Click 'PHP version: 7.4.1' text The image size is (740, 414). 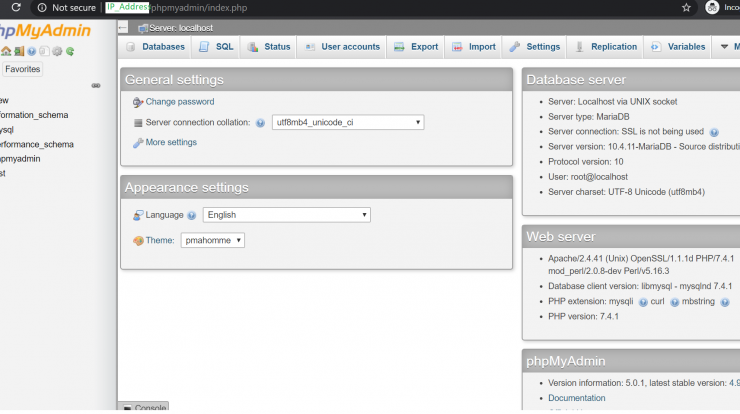click(583, 317)
